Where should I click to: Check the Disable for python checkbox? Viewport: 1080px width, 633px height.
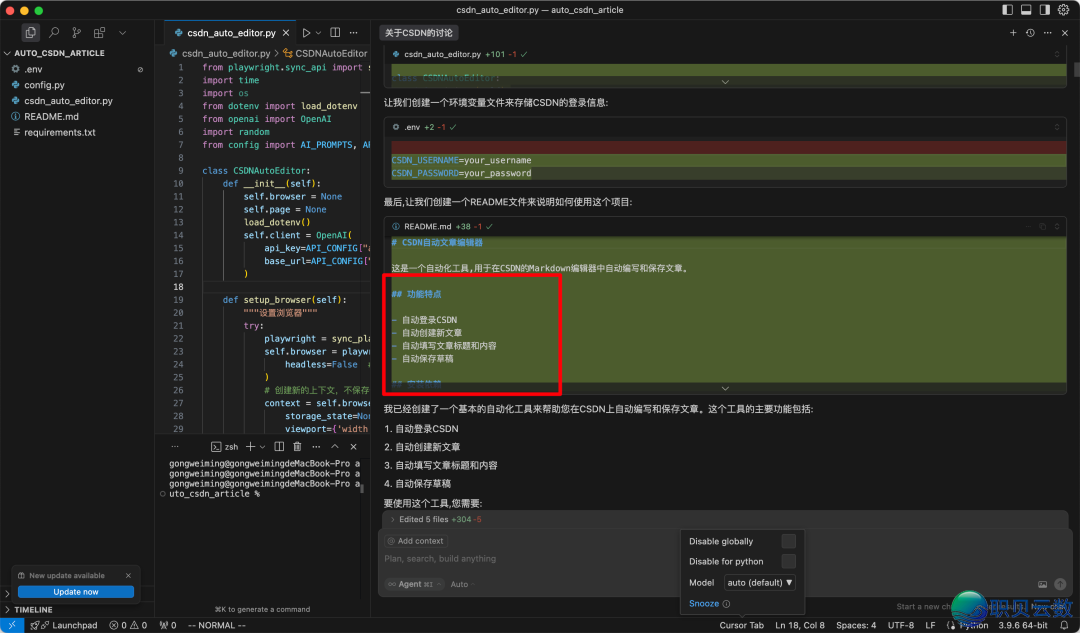(x=788, y=561)
